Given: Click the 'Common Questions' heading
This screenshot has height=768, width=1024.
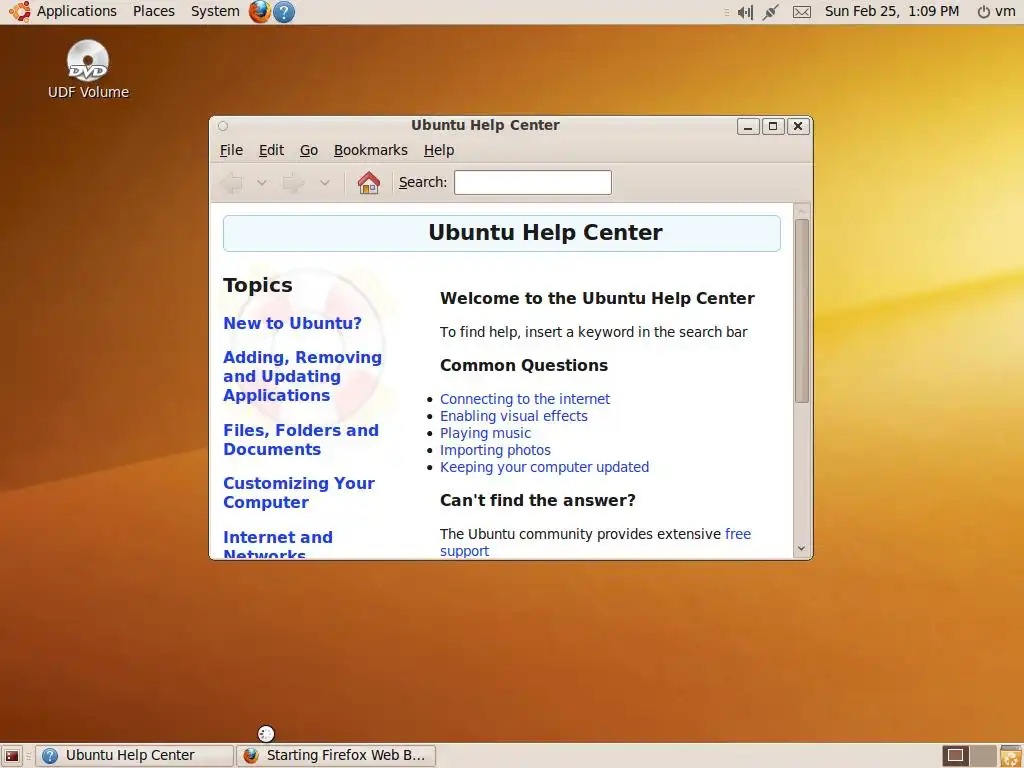Looking at the screenshot, I should click(524, 365).
